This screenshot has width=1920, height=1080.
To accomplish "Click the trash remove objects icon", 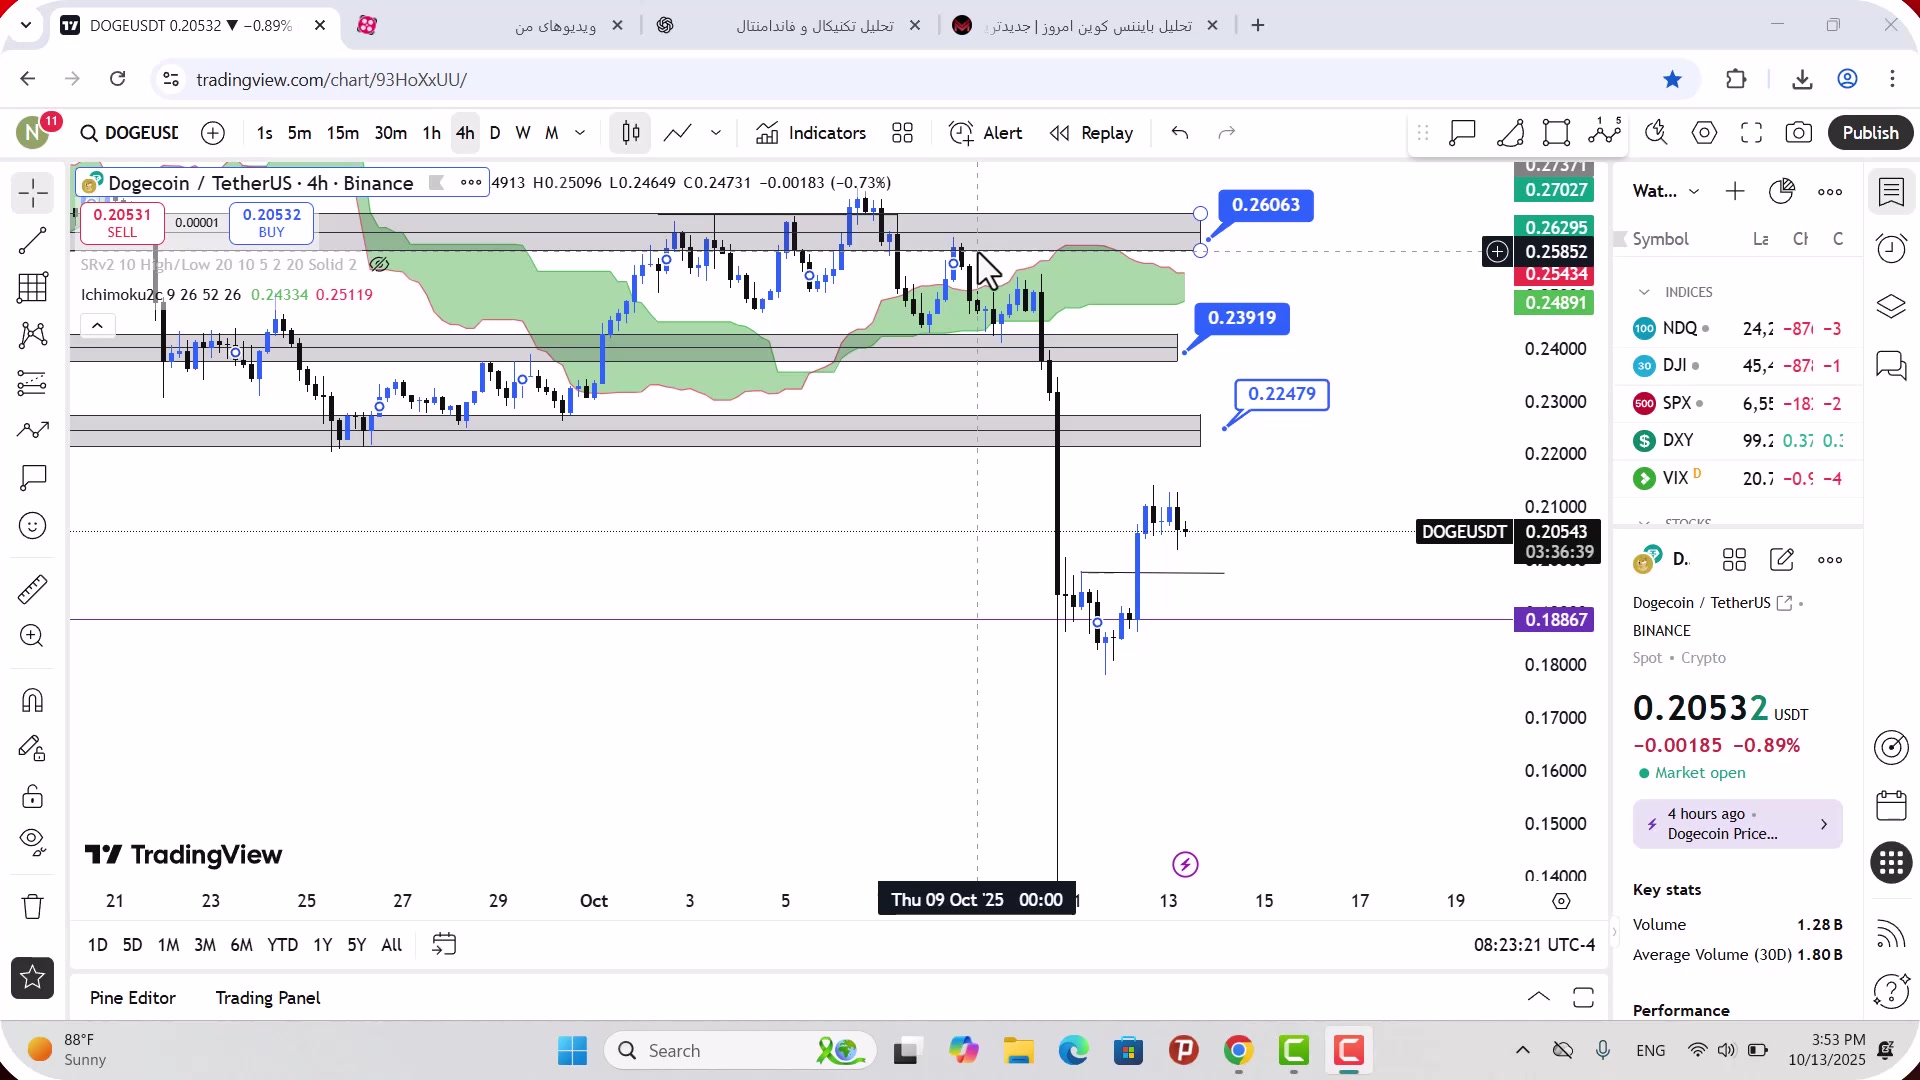I will point(32,907).
